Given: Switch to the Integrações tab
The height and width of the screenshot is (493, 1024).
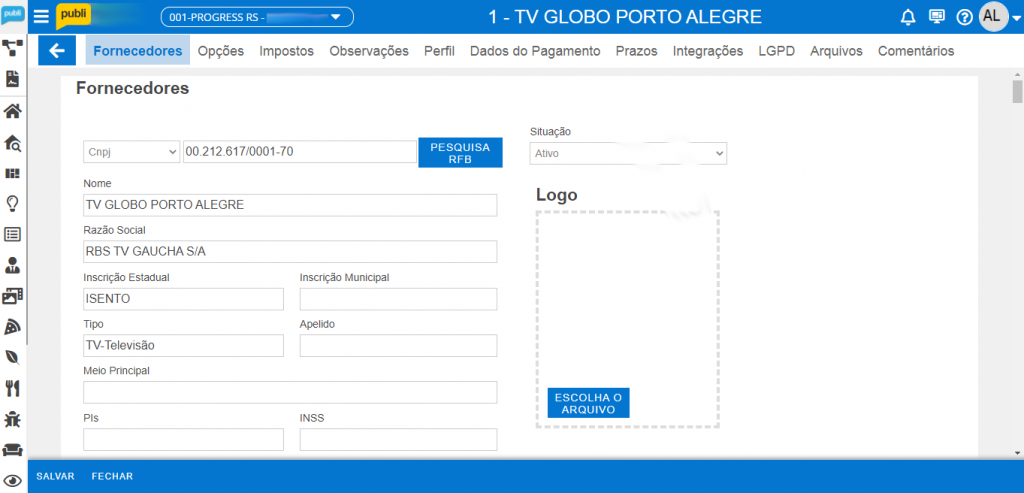Looking at the screenshot, I should point(708,51).
